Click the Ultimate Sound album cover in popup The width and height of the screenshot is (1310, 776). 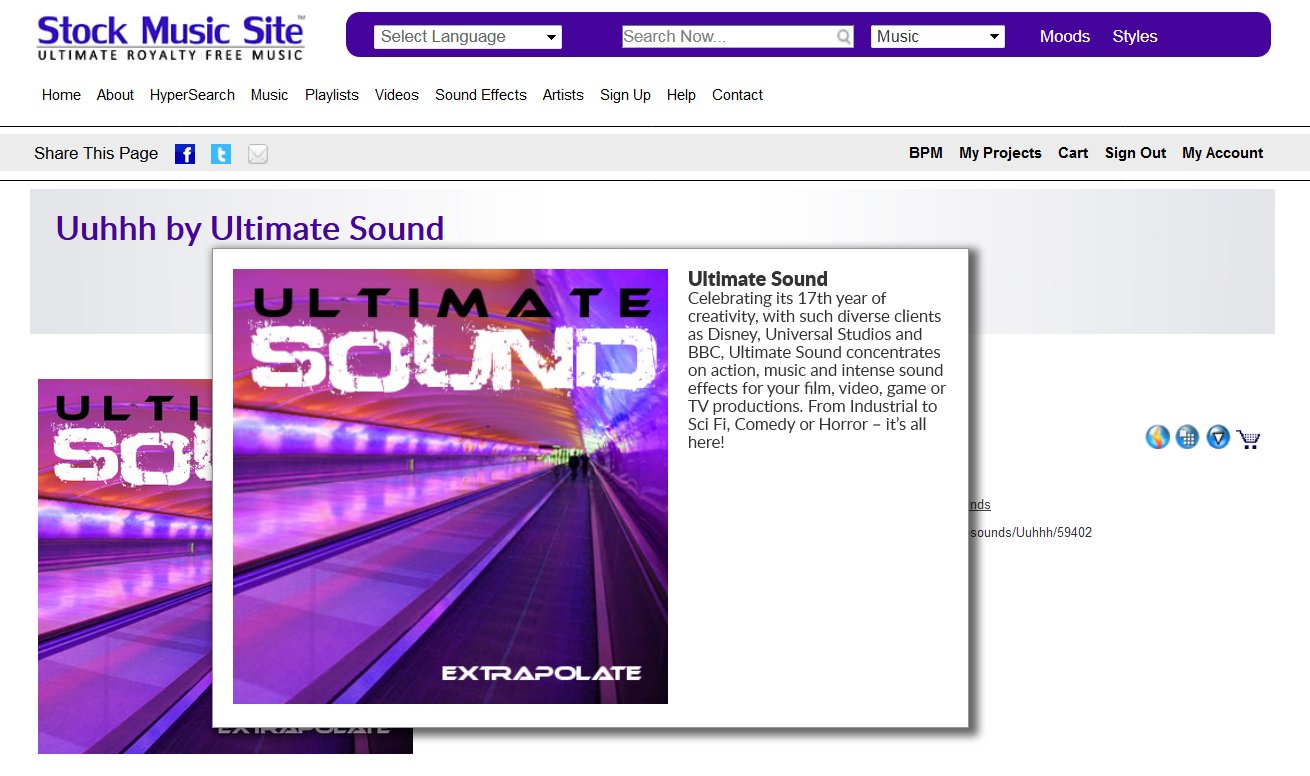(x=450, y=486)
